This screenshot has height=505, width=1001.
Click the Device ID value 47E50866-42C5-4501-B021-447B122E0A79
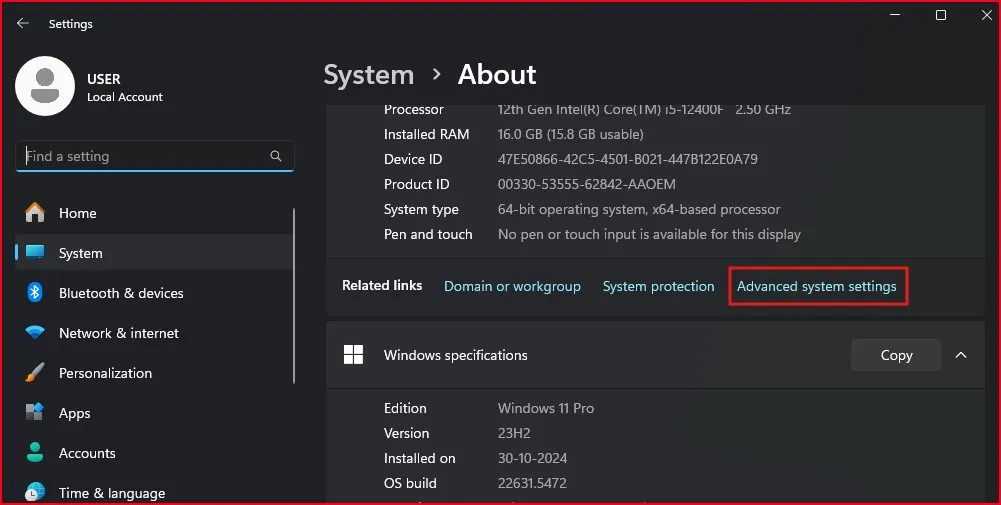coord(628,159)
